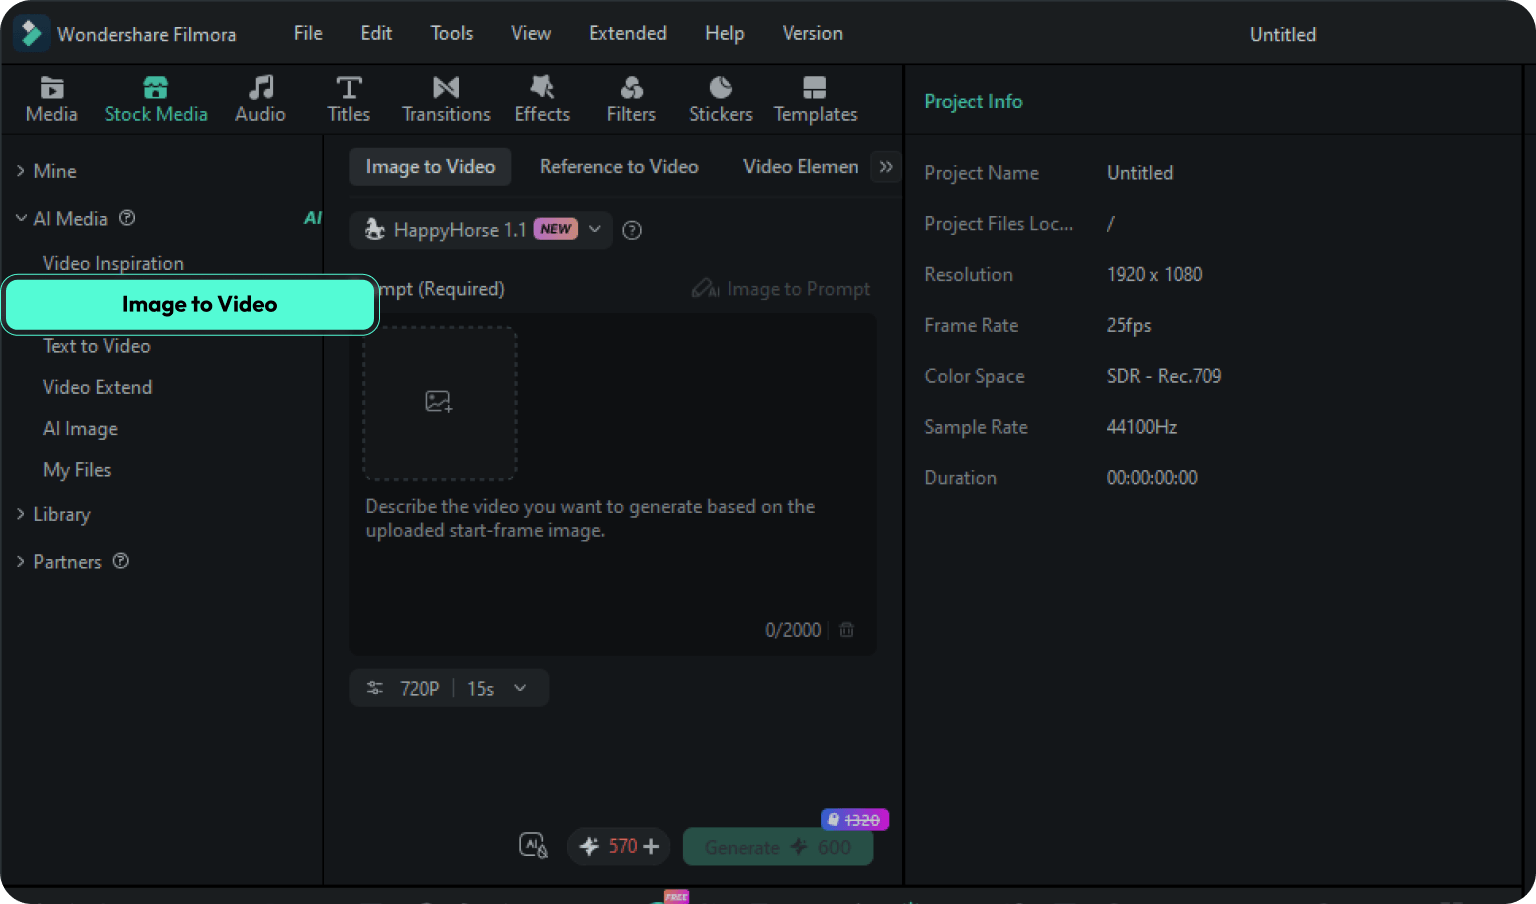The height and width of the screenshot is (904, 1536).
Task: Open the Transitions tab
Action: tap(446, 100)
